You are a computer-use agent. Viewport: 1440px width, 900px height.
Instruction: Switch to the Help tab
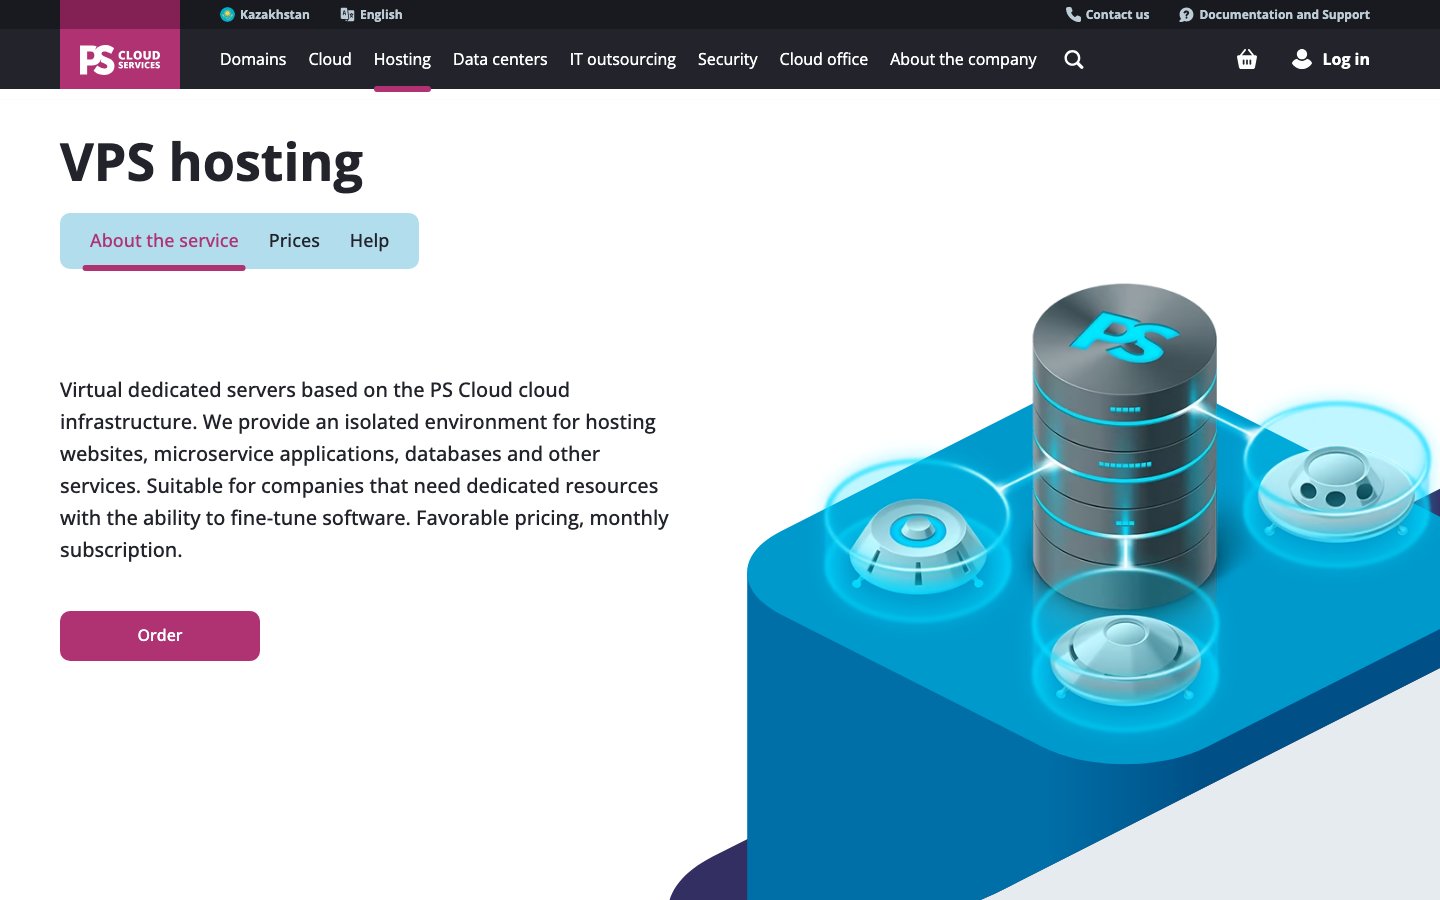point(369,240)
